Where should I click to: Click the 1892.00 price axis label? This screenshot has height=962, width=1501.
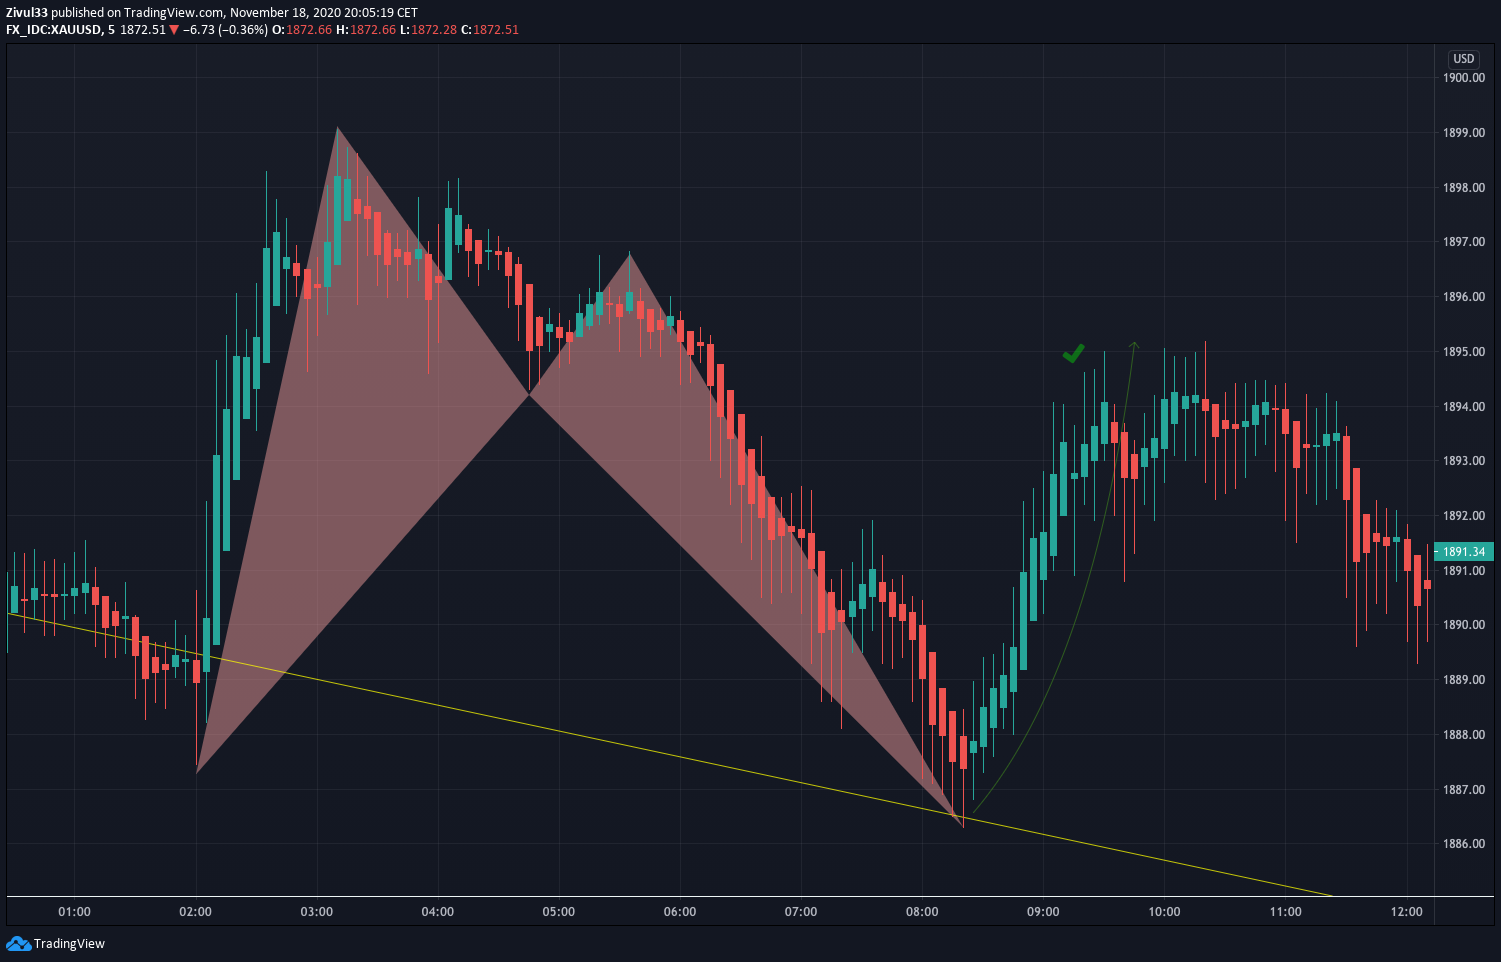[x=1464, y=516]
